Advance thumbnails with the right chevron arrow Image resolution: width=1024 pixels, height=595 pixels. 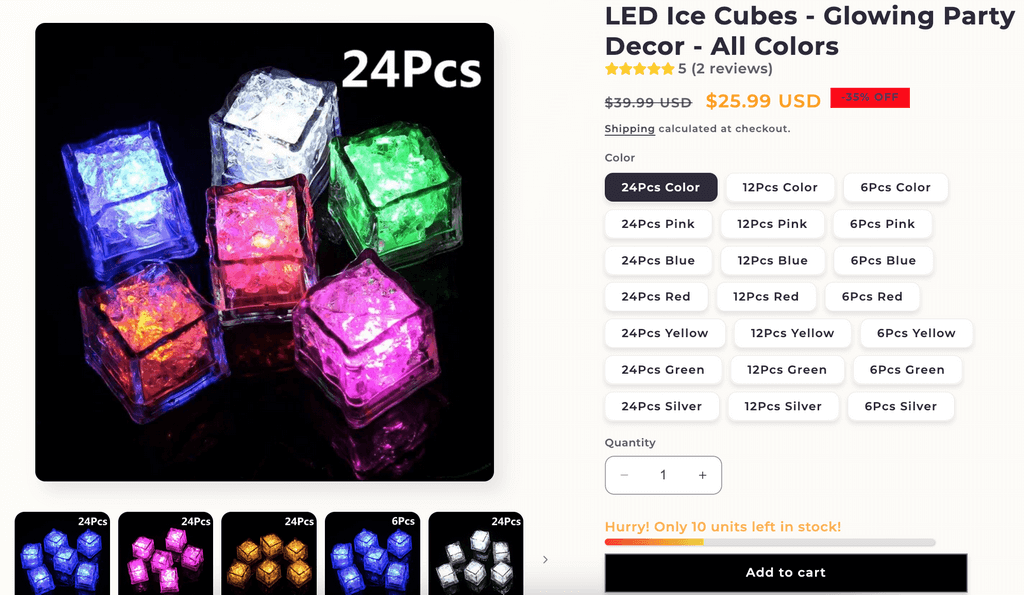point(545,560)
